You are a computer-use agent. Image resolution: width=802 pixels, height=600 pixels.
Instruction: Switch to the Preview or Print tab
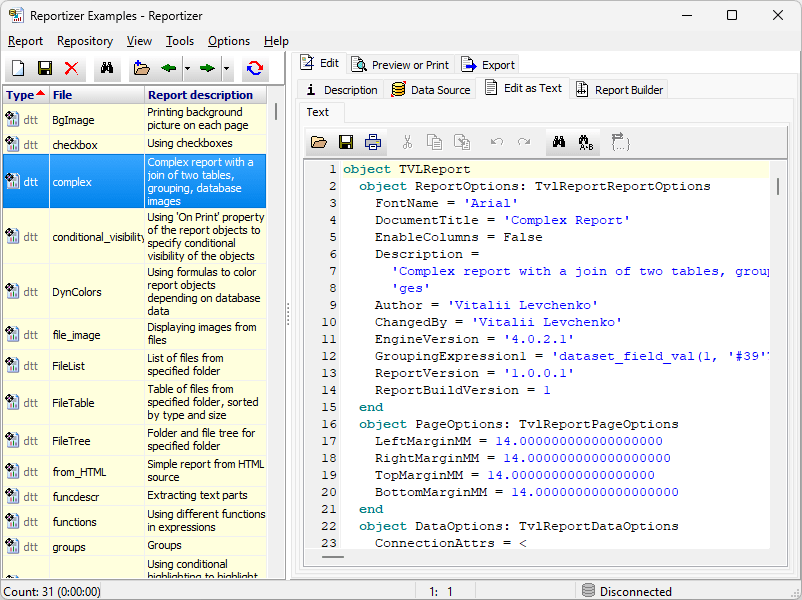click(401, 64)
